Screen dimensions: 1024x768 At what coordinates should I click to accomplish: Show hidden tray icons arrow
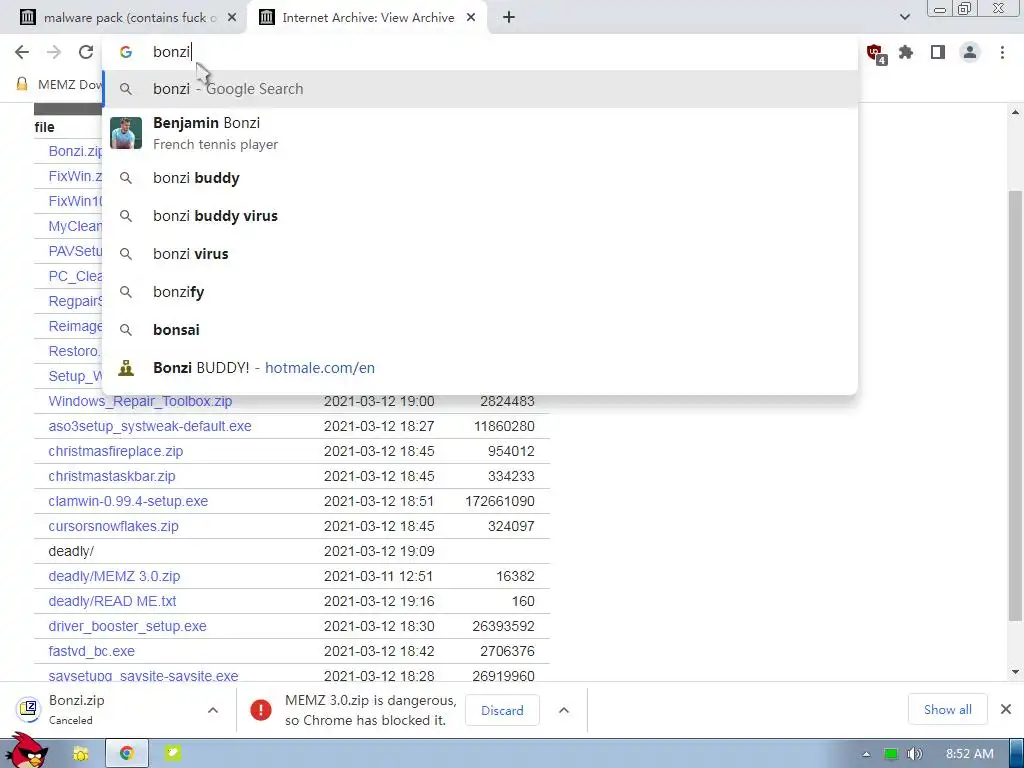coord(867,754)
